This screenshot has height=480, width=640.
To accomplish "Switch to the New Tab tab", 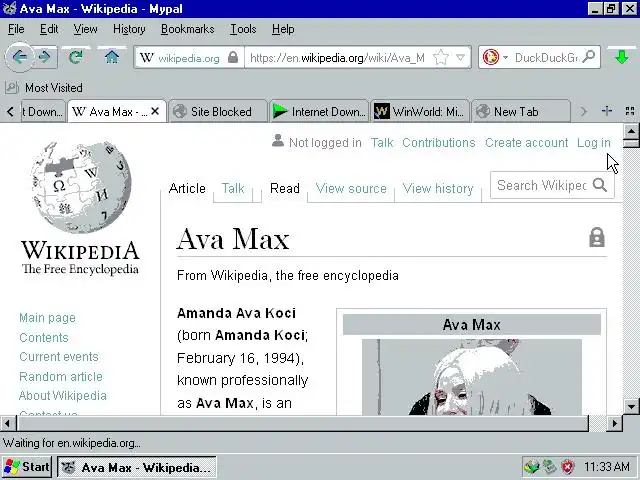I will point(521,111).
